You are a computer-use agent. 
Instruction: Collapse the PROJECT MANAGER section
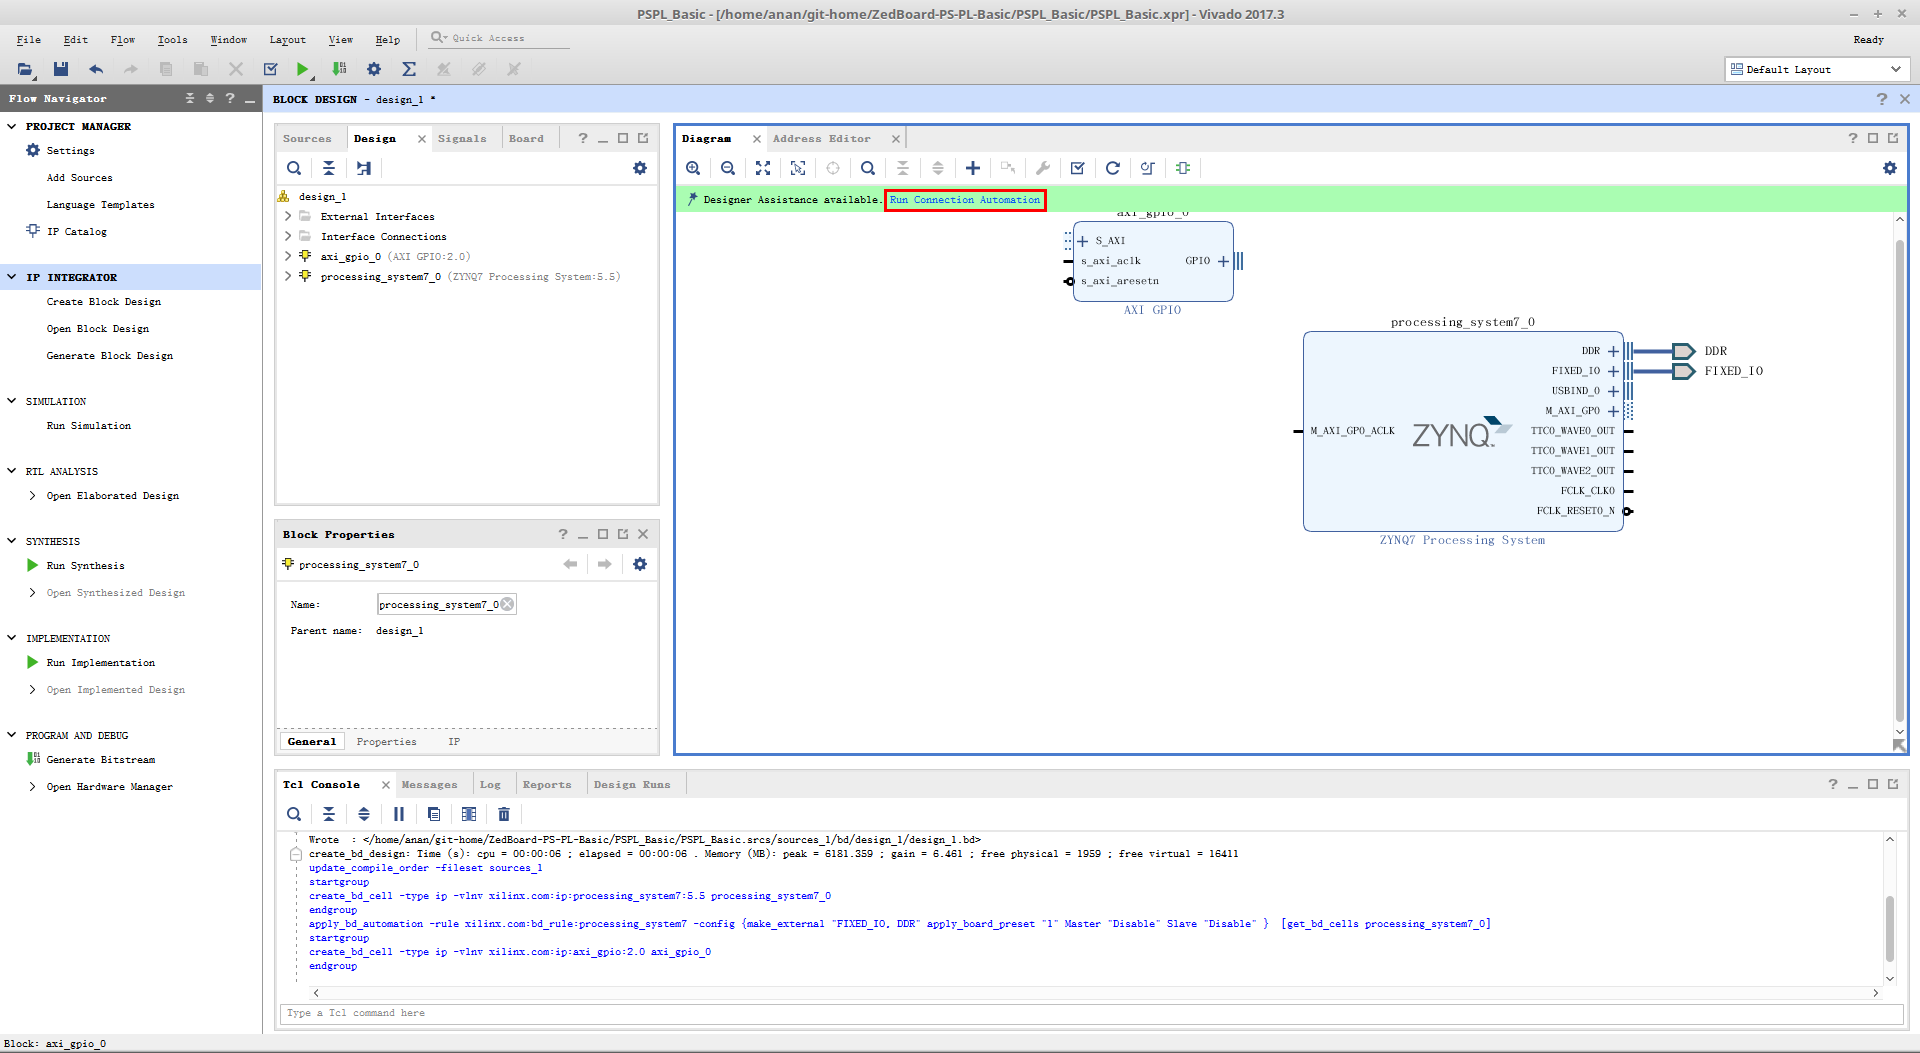tap(12, 126)
